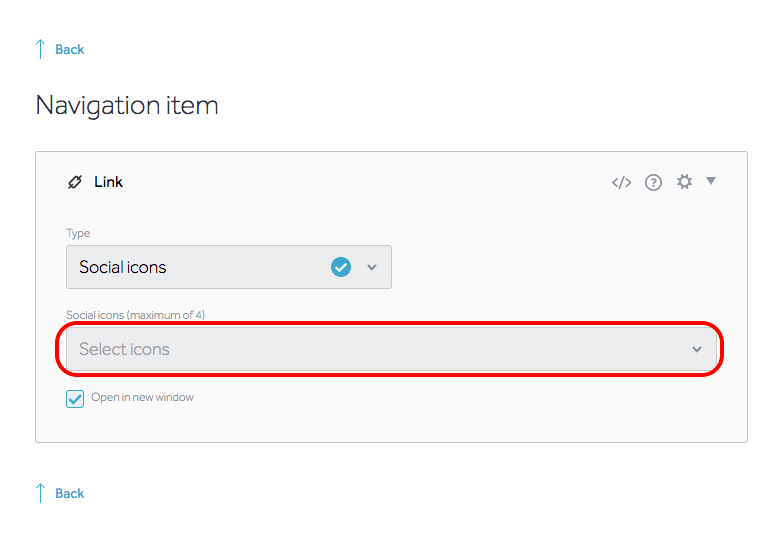The width and height of the screenshot is (783, 535).
Task: Click the bottom Back arrow icon
Action: coord(40,493)
